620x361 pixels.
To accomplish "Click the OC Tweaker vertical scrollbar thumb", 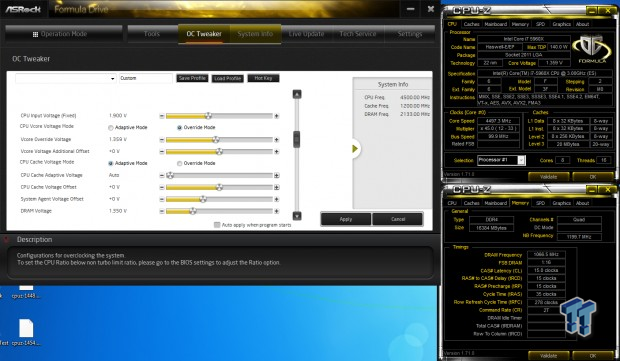I will pos(297,139).
